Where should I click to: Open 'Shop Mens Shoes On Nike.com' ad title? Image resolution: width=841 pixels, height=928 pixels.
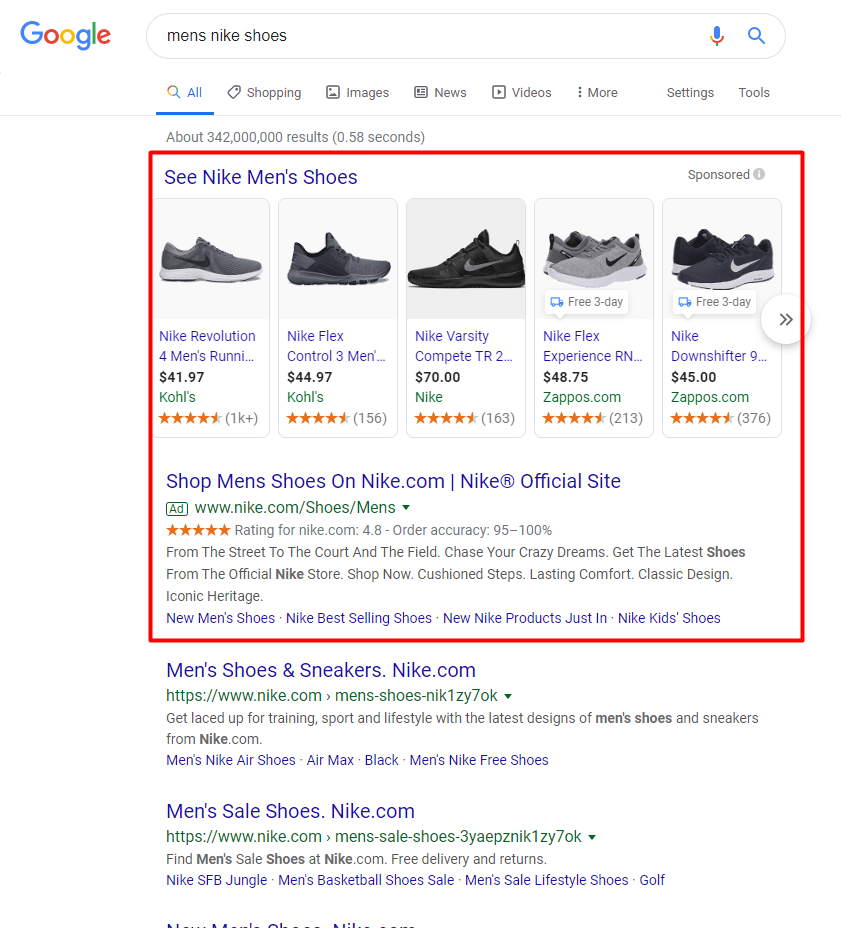pyautogui.click(x=393, y=481)
